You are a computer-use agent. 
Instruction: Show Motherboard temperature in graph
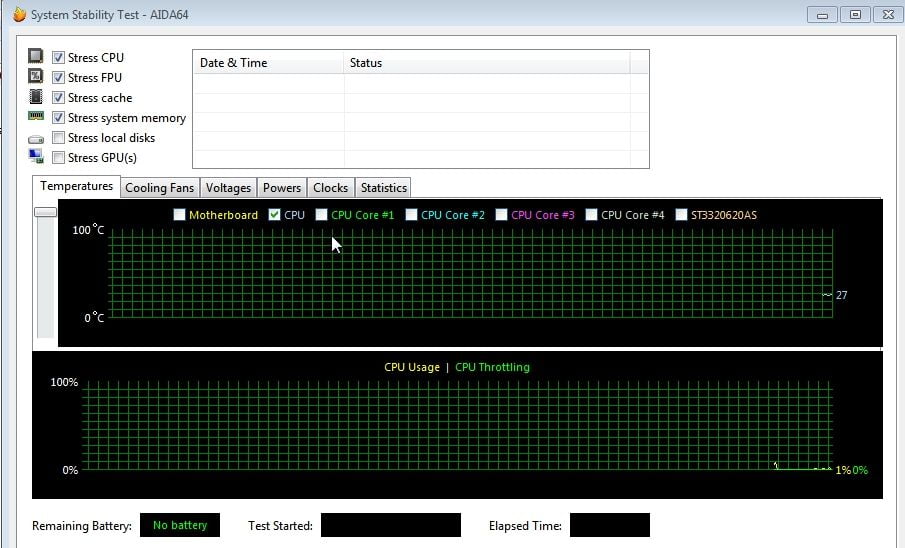[179, 215]
